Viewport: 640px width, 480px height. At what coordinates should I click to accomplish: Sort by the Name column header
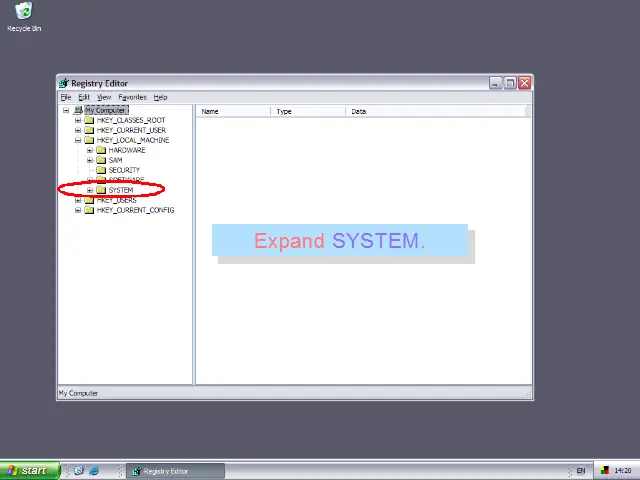tap(233, 111)
